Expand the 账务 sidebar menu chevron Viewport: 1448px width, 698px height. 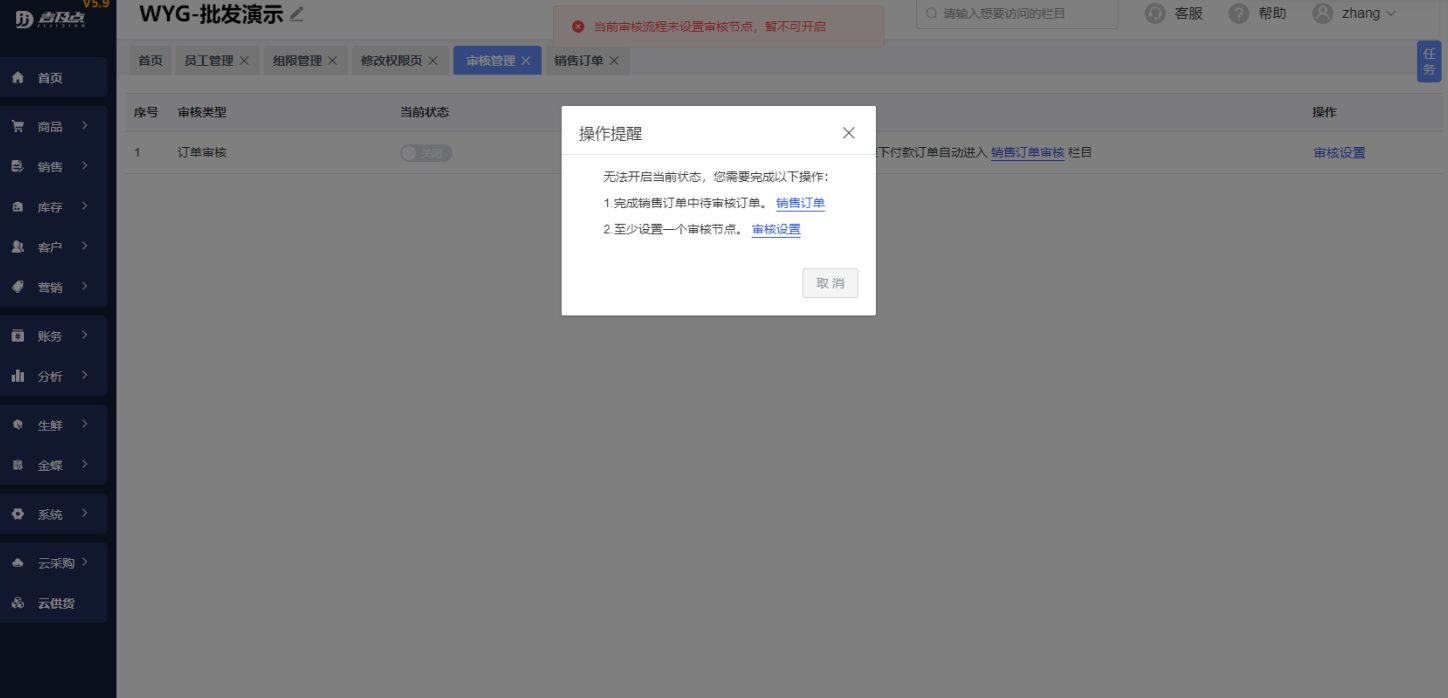click(86, 335)
